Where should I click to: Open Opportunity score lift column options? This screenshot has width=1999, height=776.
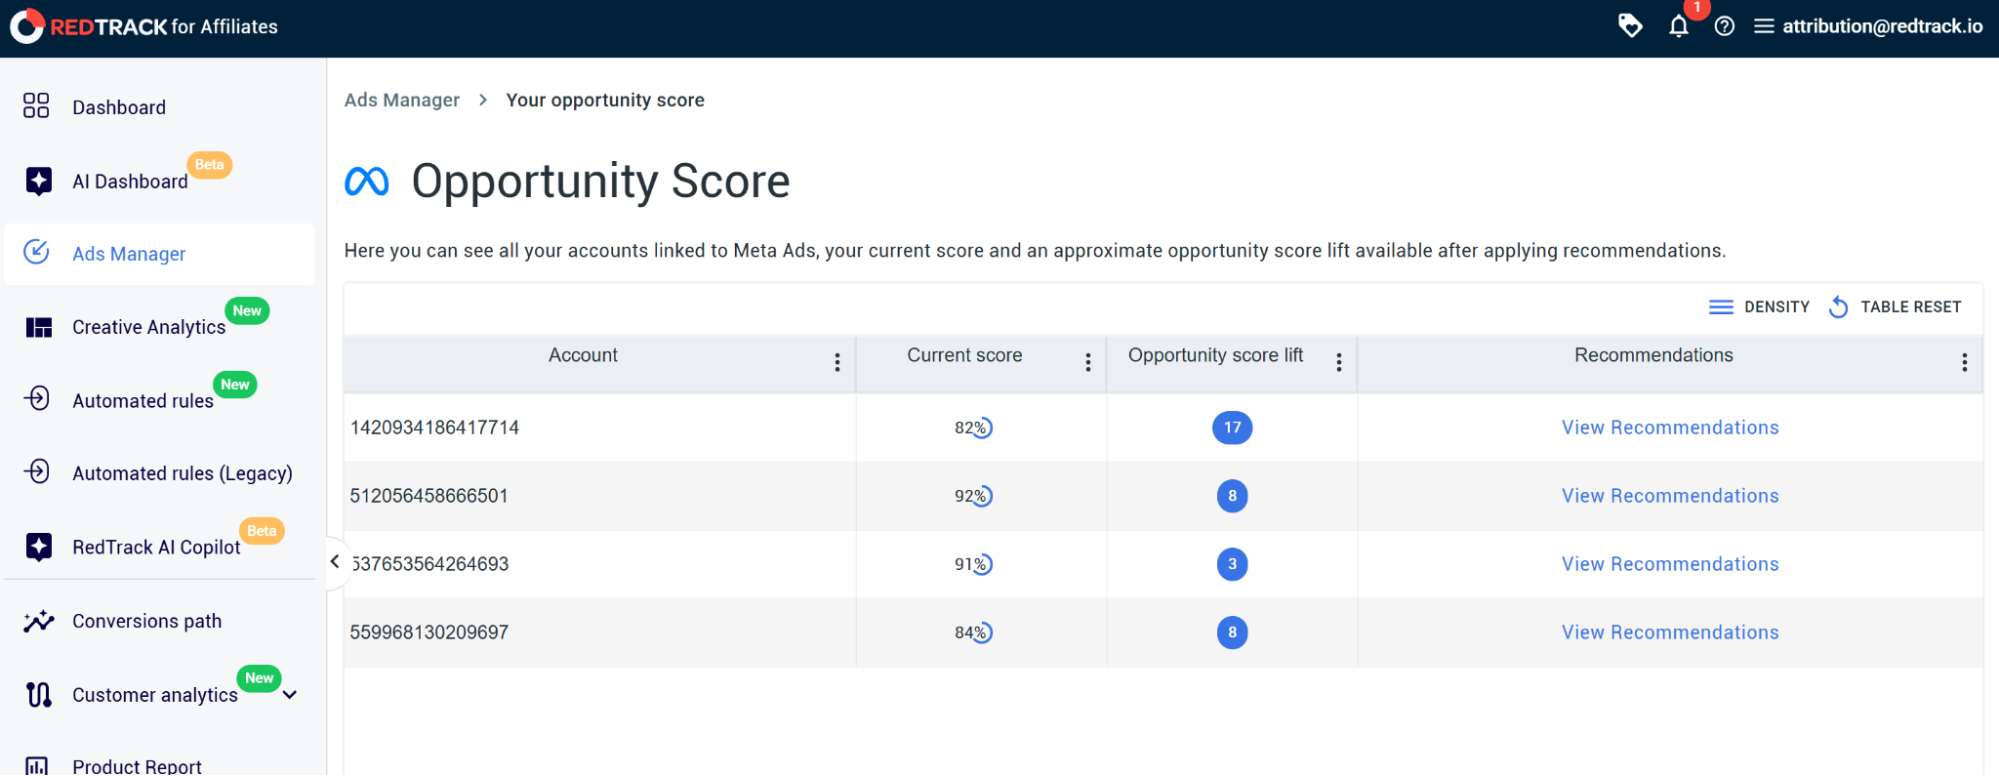click(x=1339, y=362)
